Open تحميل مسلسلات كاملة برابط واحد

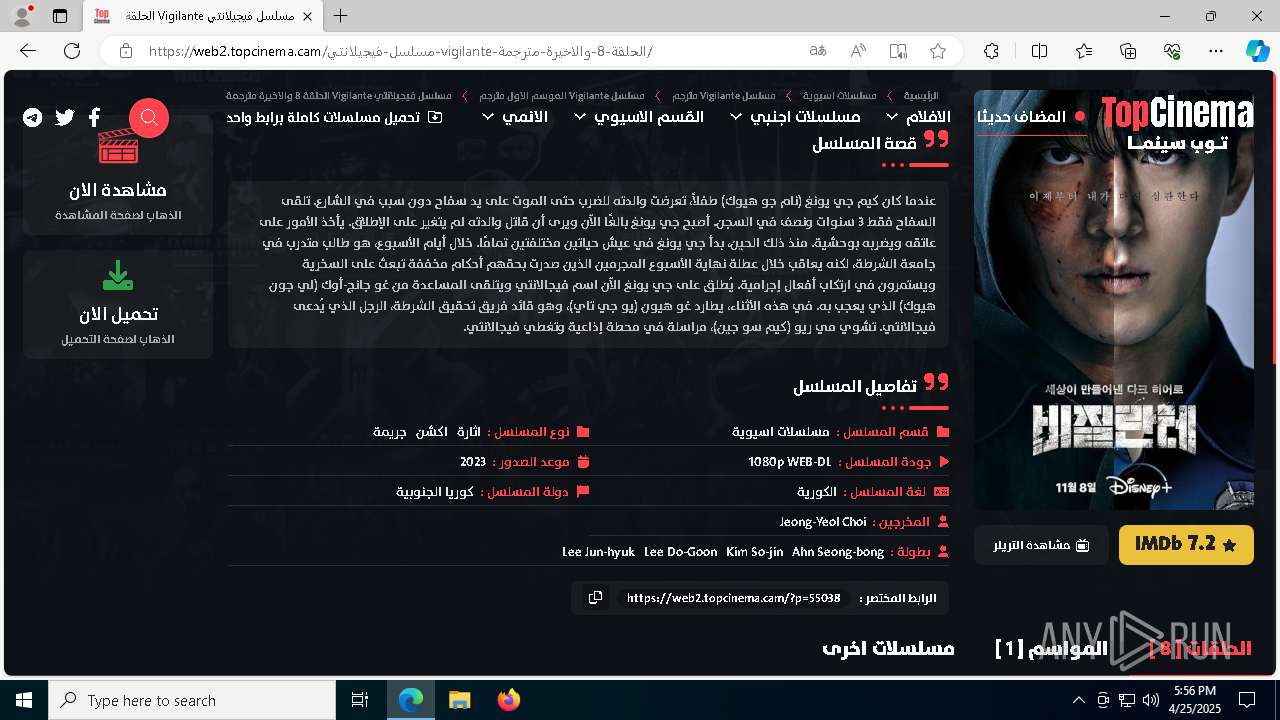336,117
